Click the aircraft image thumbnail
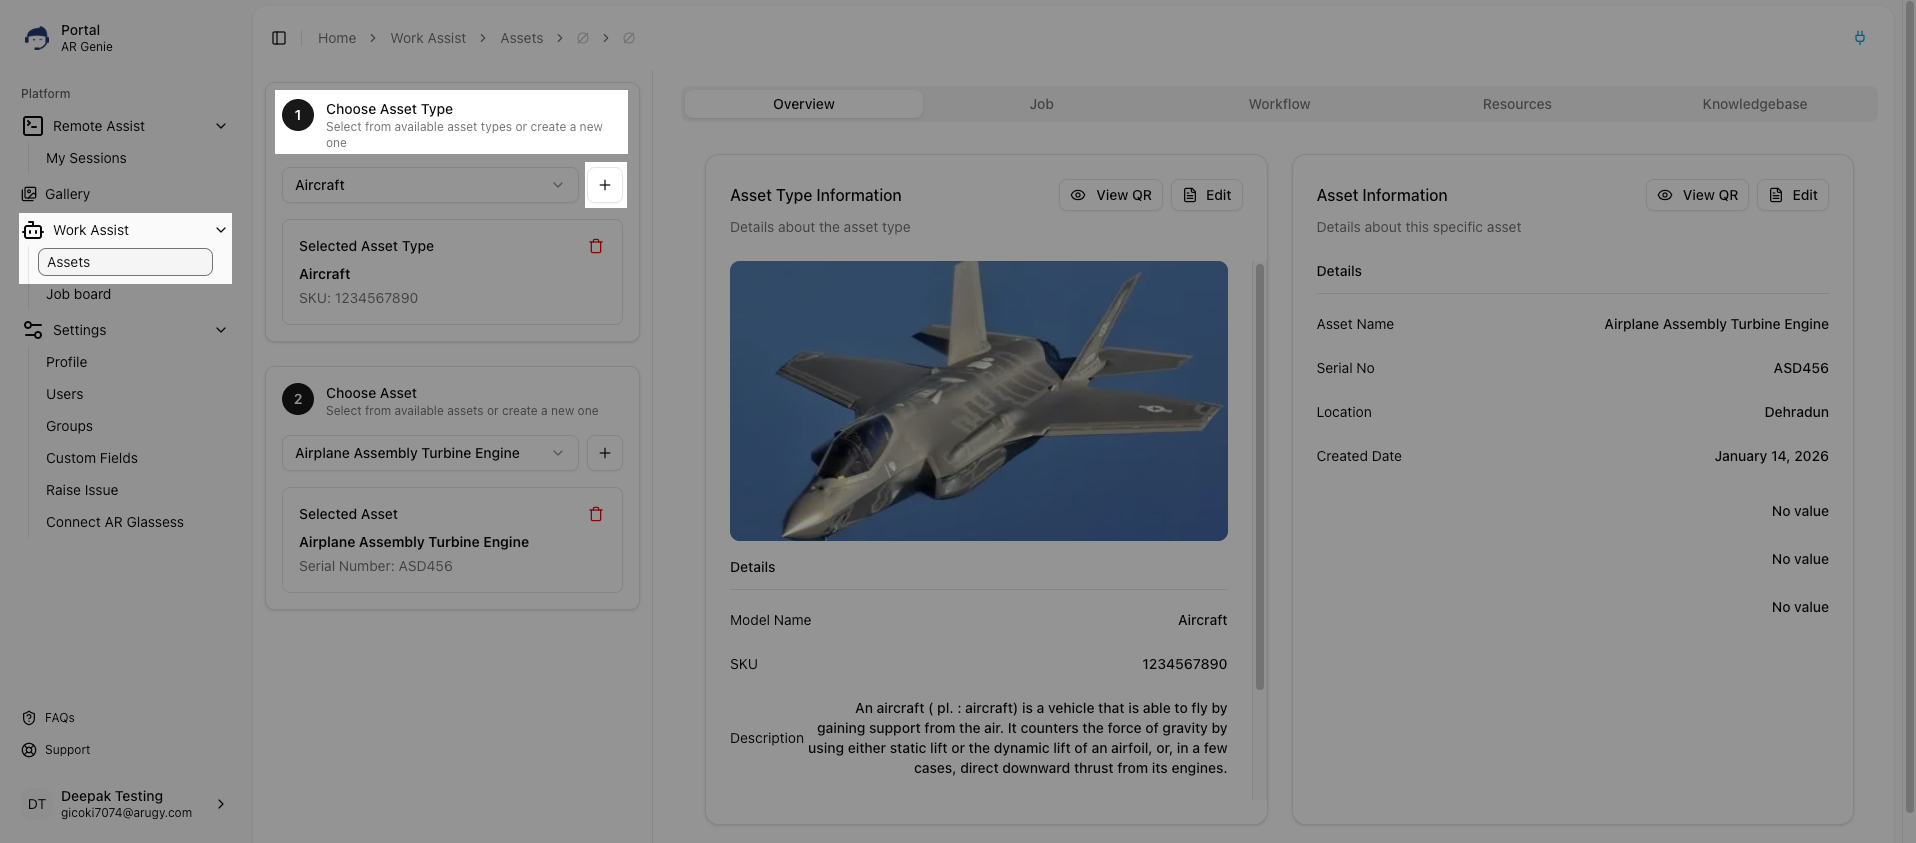The height and width of the screenshot is (843, 1916). (x=978, y=401)
